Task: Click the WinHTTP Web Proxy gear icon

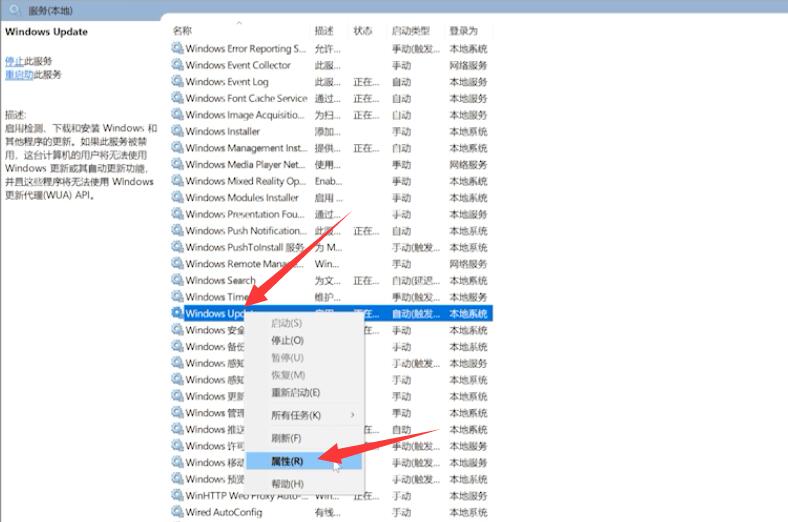Action: coord(177,495)
